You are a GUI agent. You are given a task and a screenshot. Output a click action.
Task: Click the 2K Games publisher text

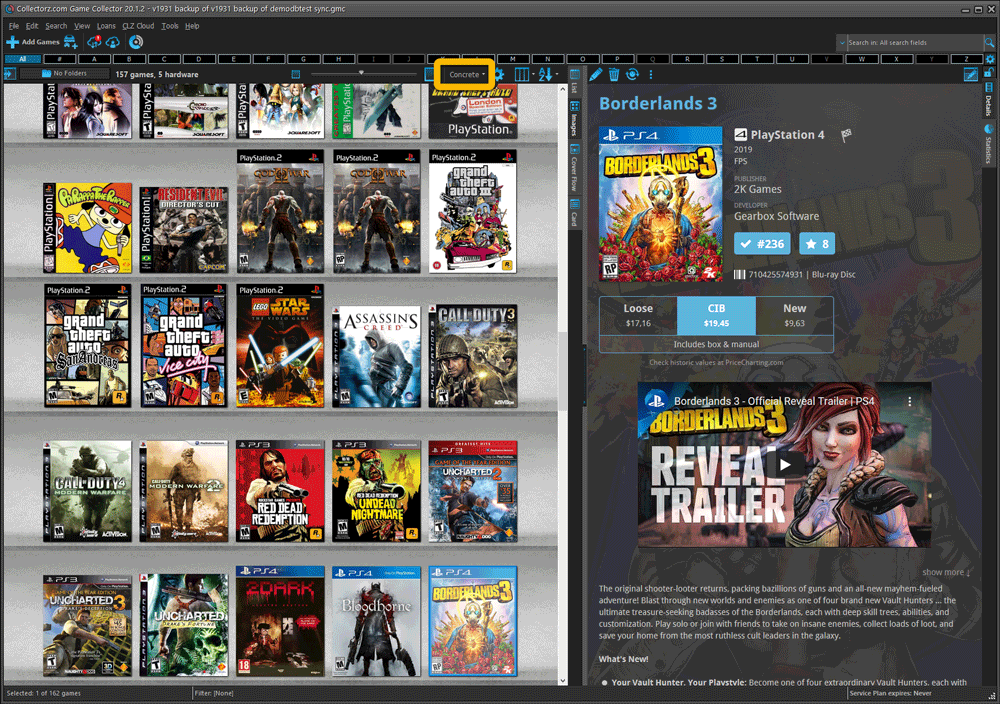pyautogui.click(x=758, y=189)
